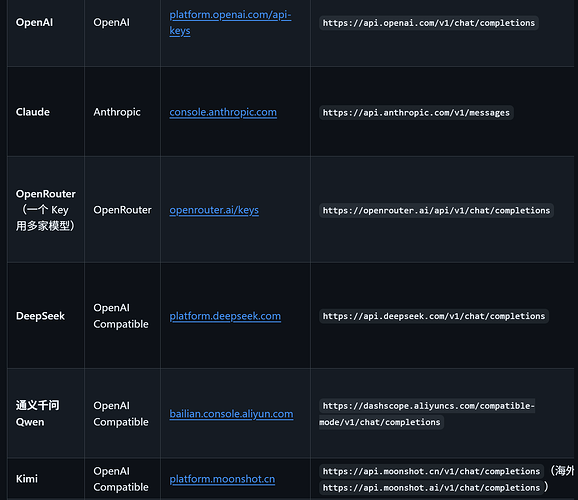578x500 pixels.
Task: Click the OpenRouter API endpoint code snippet
Action: tap(436, 211)
